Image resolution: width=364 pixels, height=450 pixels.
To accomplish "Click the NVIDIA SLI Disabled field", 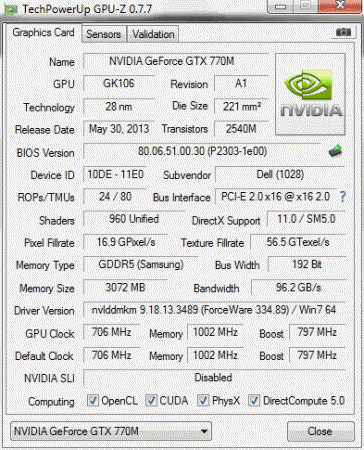I will pos(214,378).
